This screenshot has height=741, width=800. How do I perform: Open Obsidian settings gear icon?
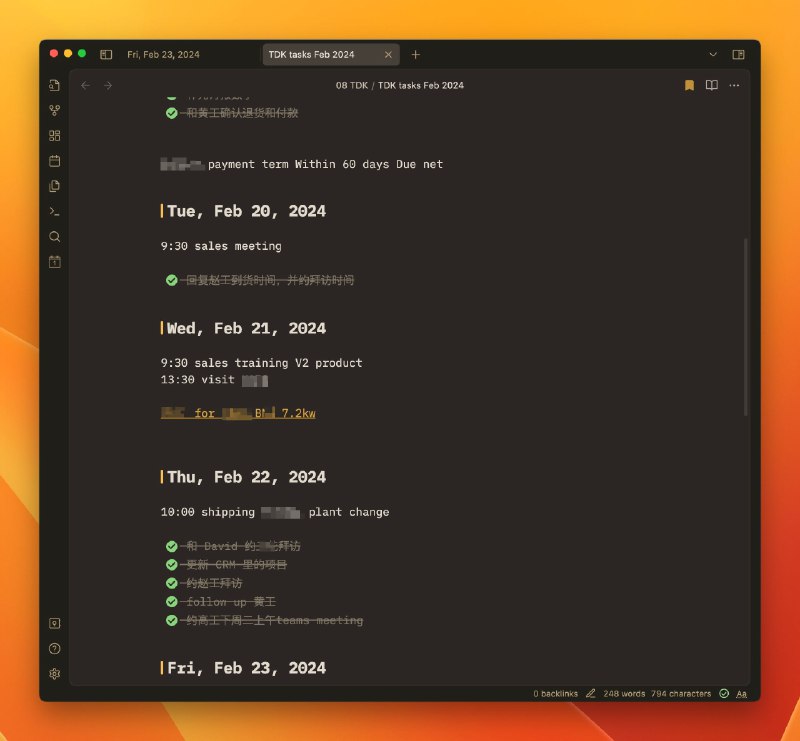pyautogui.click(x=55, y=673)
